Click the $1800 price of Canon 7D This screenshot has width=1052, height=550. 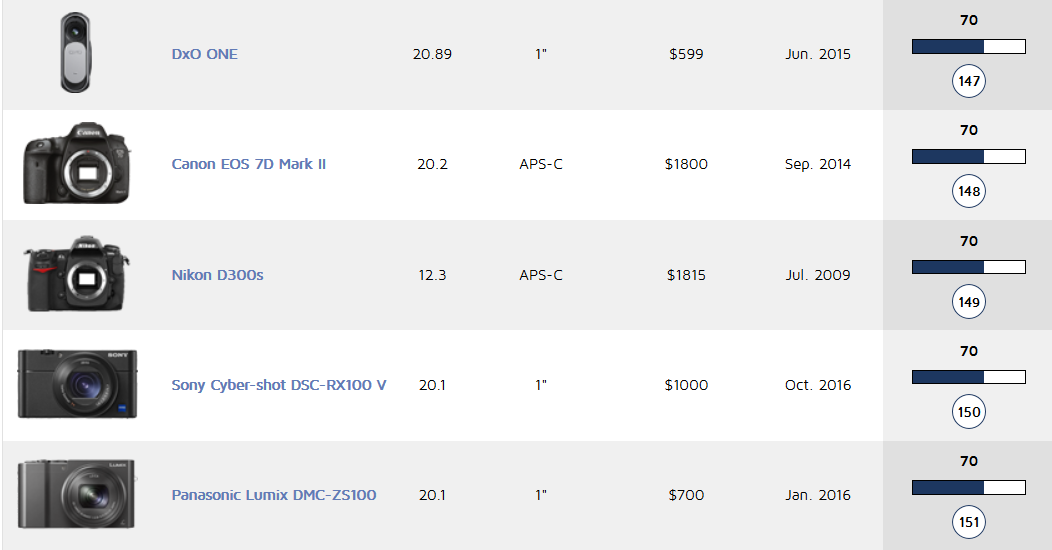coord(686,164)
